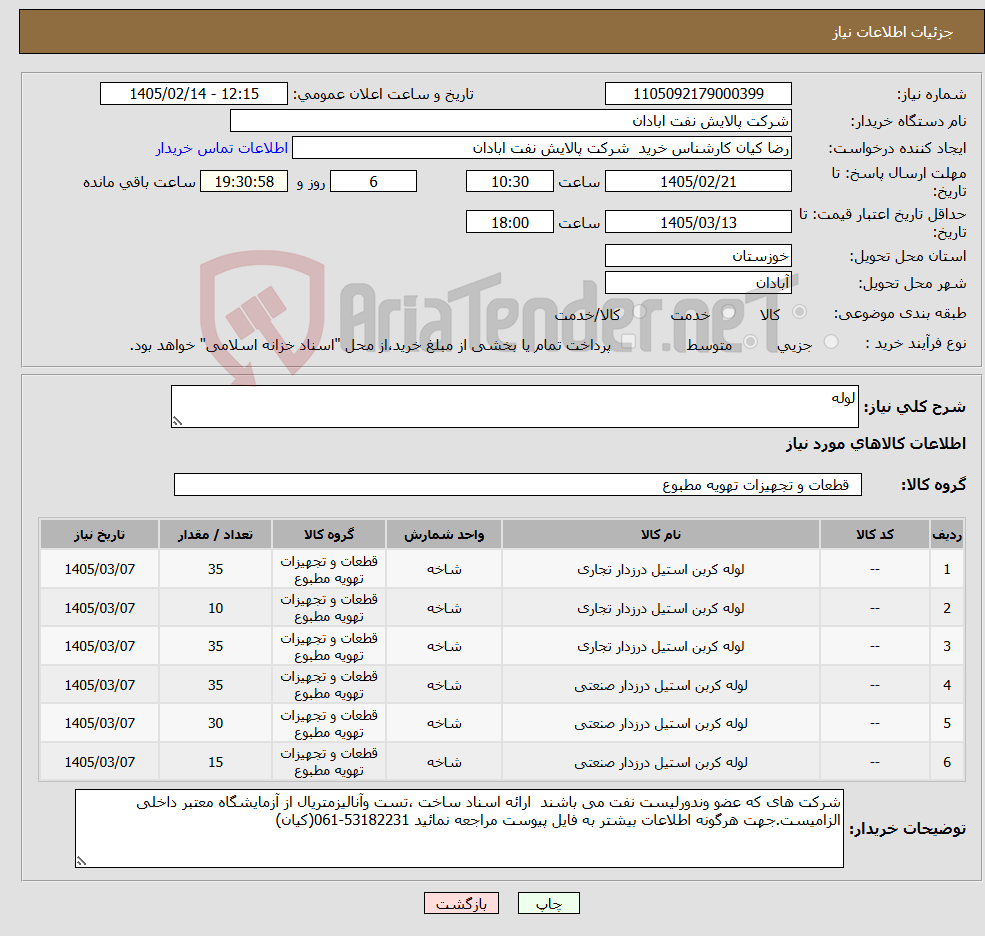Click the remaining time field 19:30:58
The image size is (985, 936).
(244, 182)
